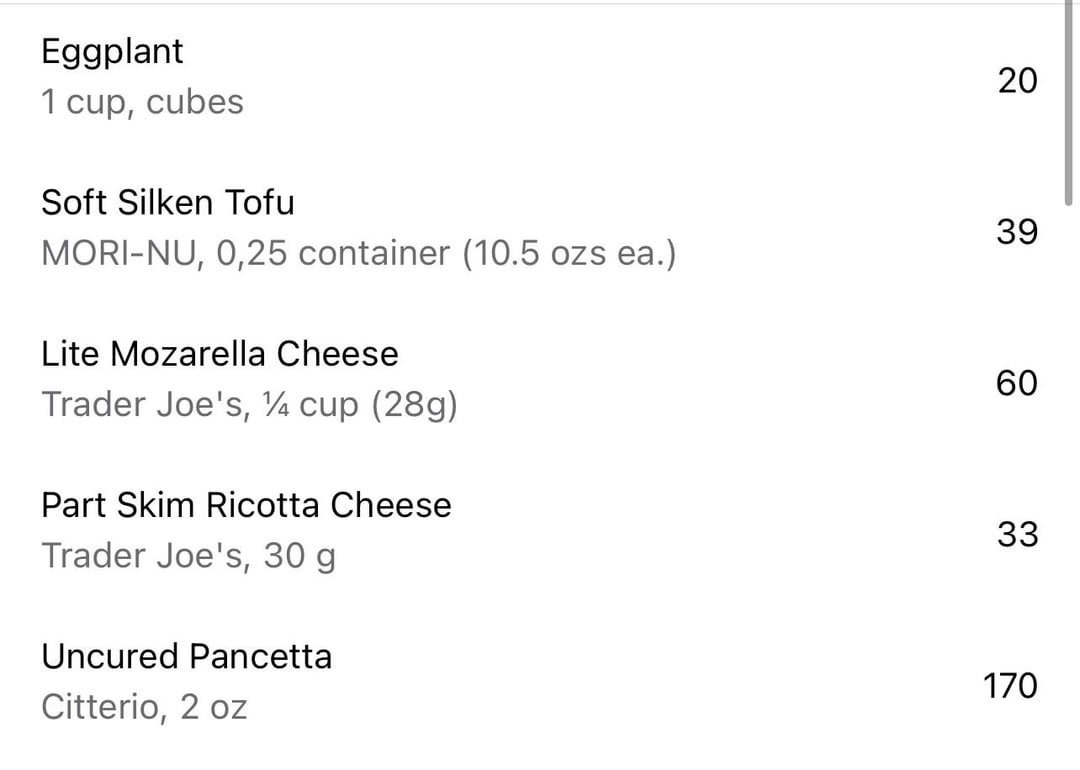1080x770 pixels.
Task: Tap the "2 oz" pancetta serving size
Action: click(x=213, y=708)
